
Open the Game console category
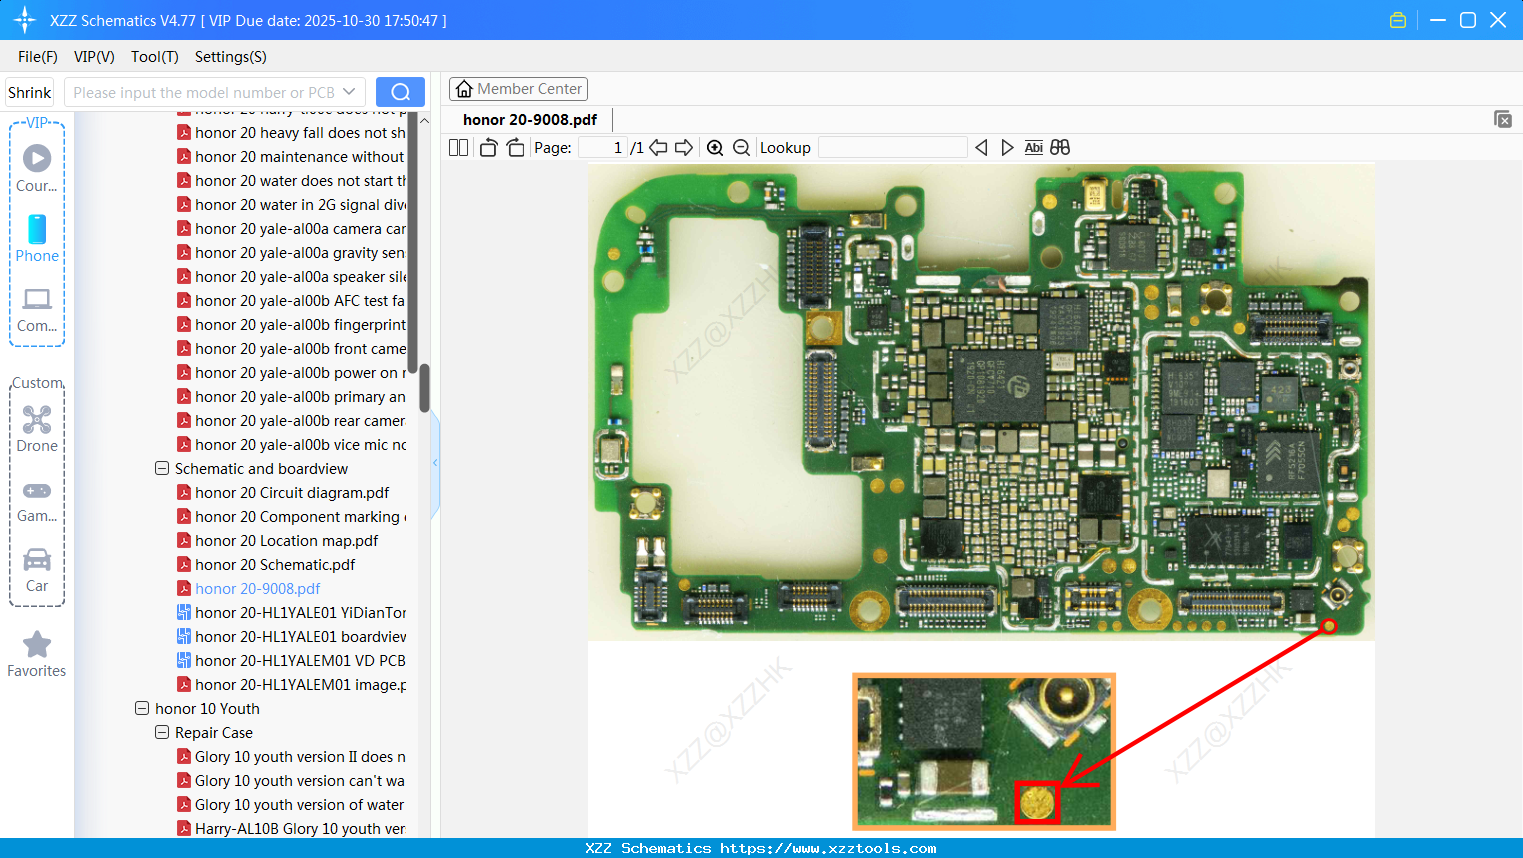[x=37, y=500]
